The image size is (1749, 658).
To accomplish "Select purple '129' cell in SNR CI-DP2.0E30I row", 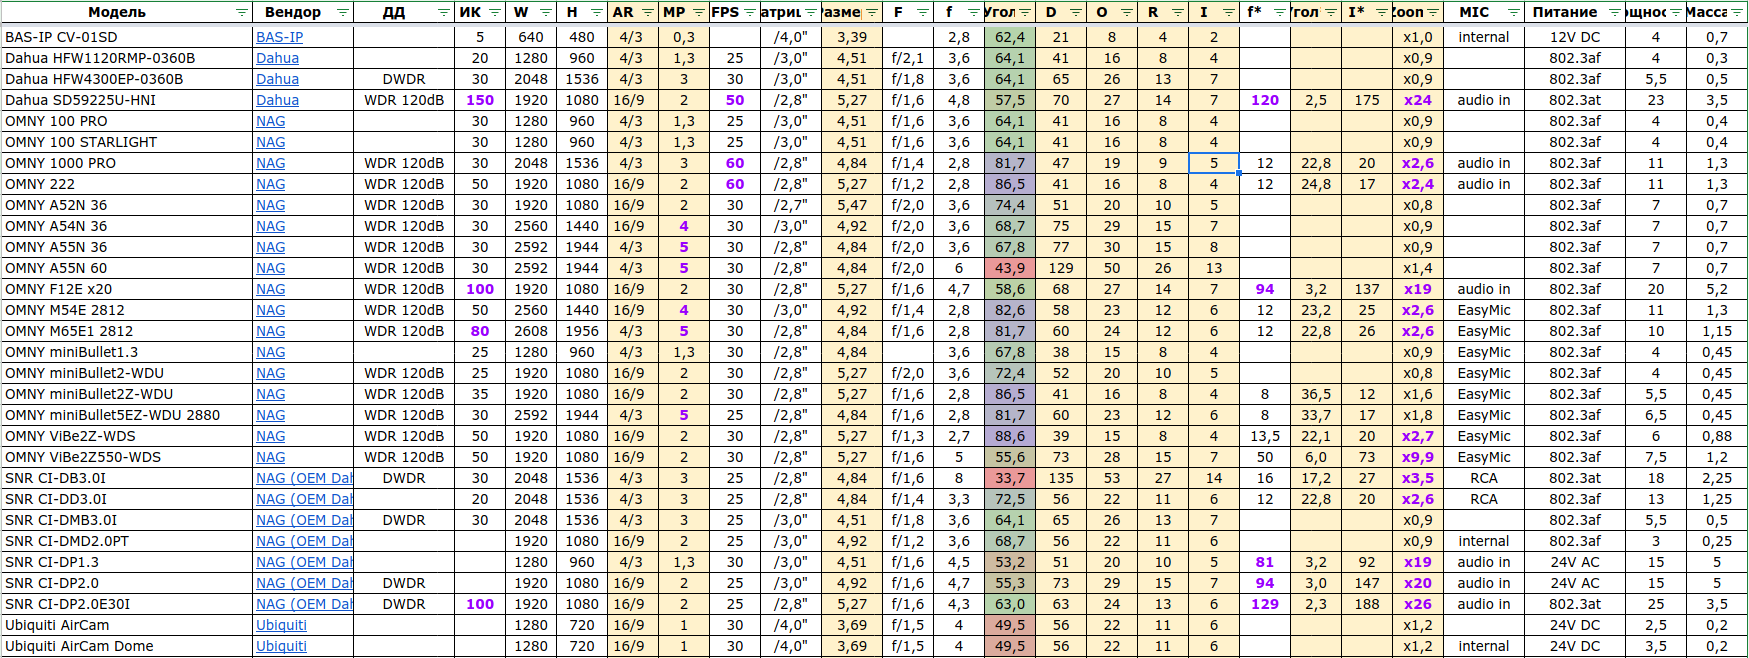I will click(x=1265, y=604).
